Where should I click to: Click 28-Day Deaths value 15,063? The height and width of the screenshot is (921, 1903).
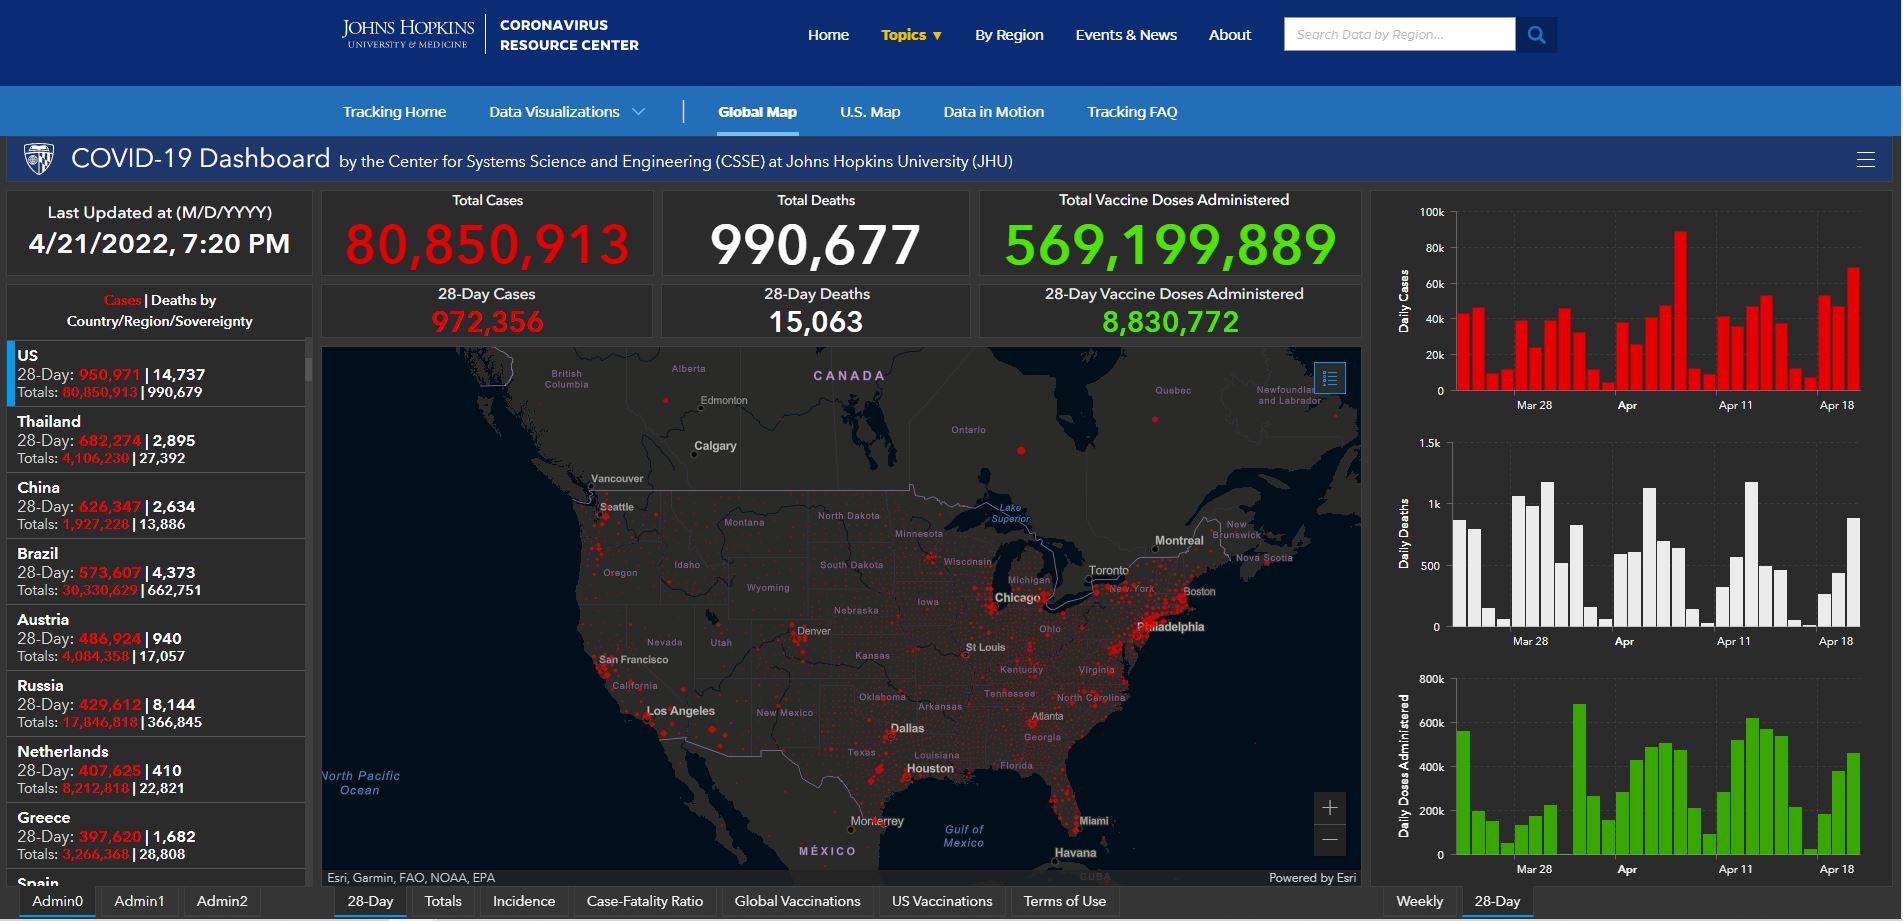click(816, 322)
